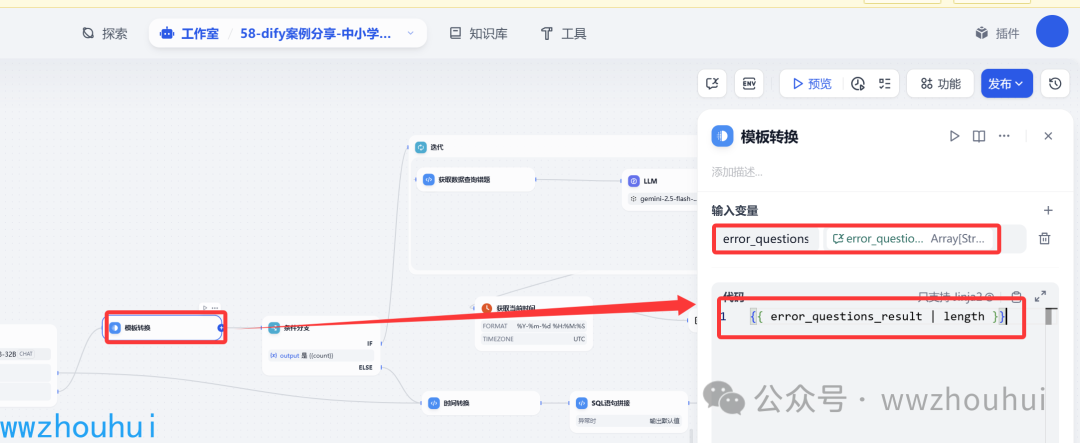Image resolution: width=1080 pixels, height=443 pixels.
Task: Open the 探索 (Explore) tab
Action: click(105, 33)
